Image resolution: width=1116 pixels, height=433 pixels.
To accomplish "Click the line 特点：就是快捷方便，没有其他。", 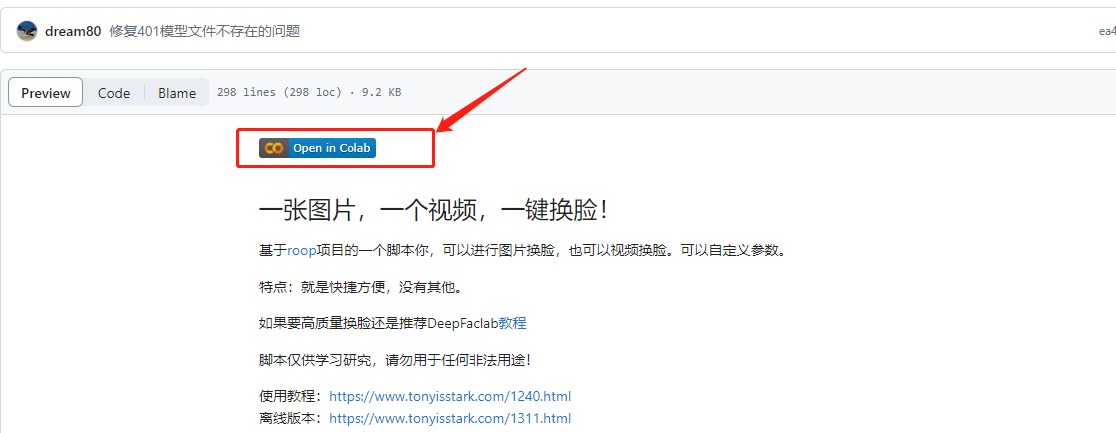I will 362,288.
